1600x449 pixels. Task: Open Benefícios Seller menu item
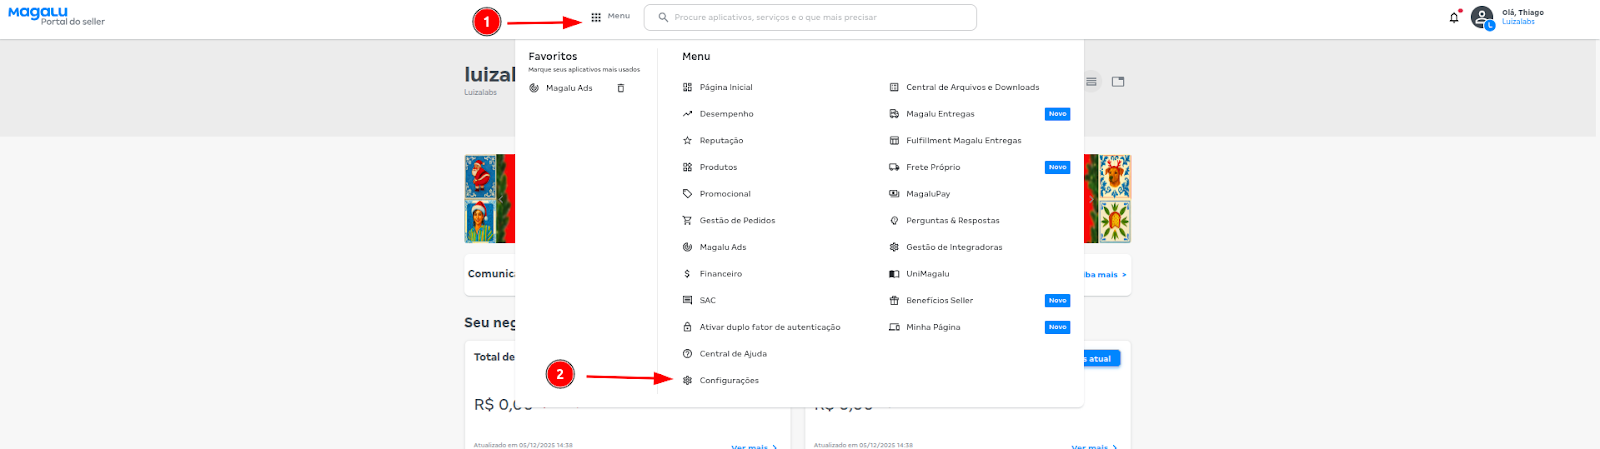point(940,300)
